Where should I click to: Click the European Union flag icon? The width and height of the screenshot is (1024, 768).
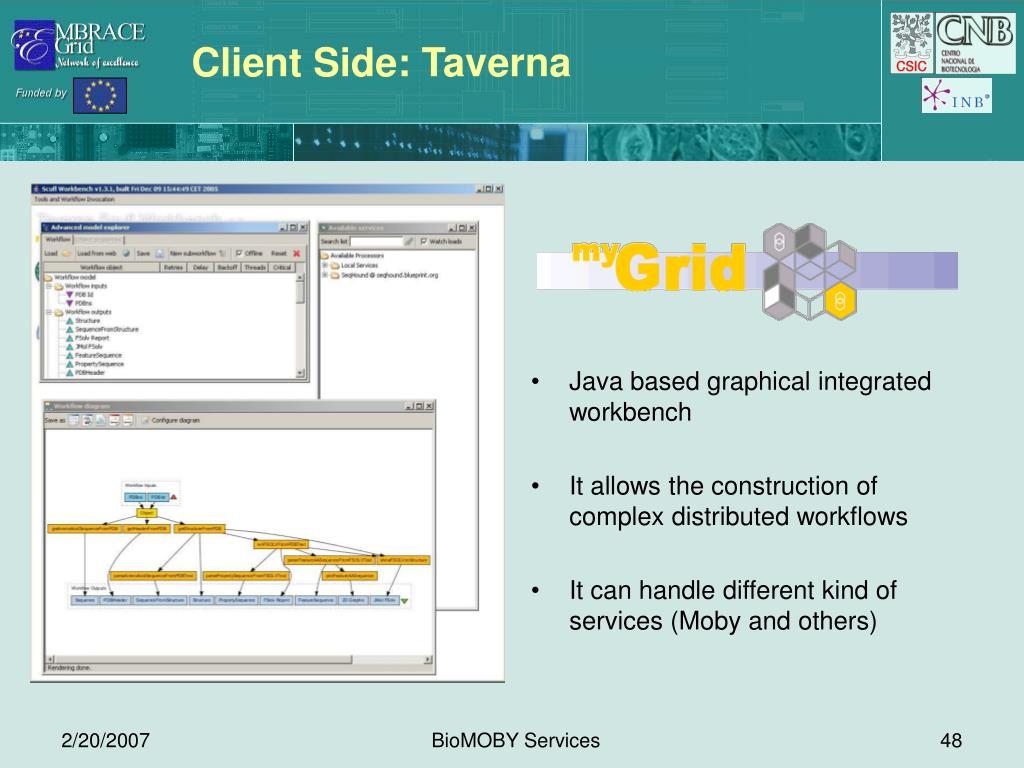(x=100, y=95)
